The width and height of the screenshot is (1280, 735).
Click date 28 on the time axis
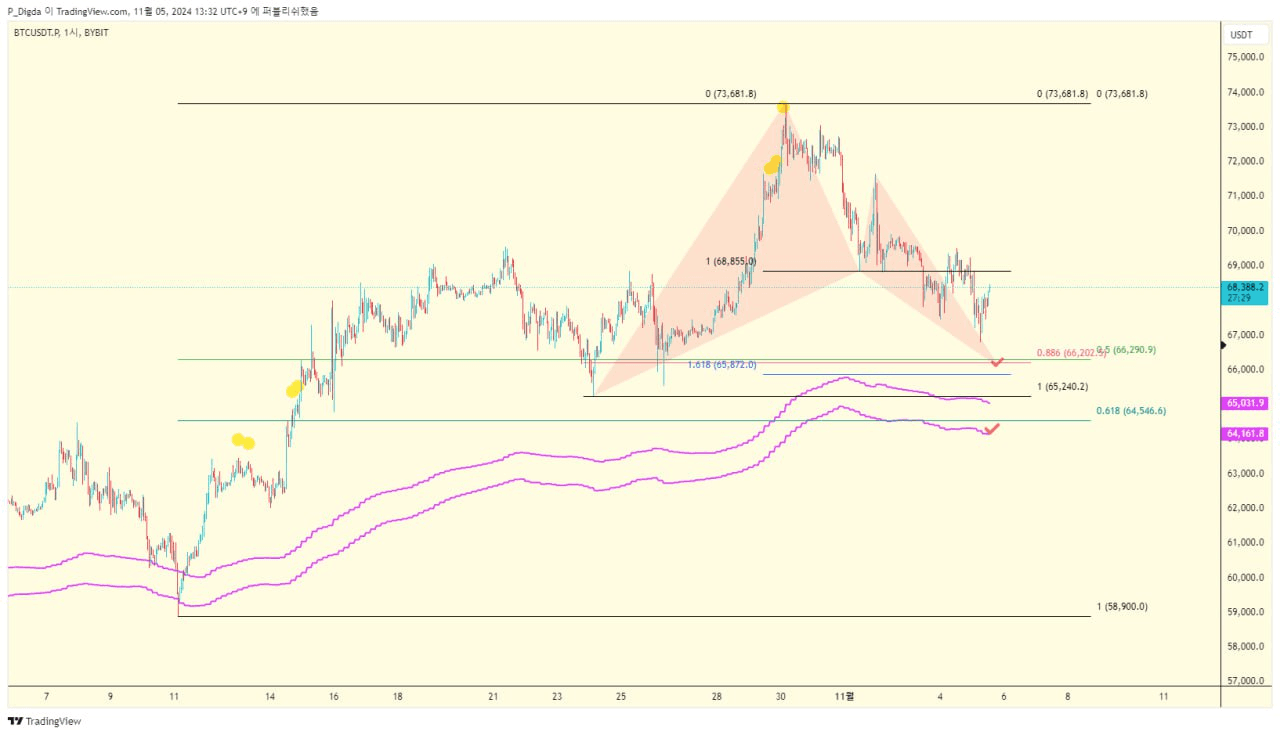pos(717,695)
